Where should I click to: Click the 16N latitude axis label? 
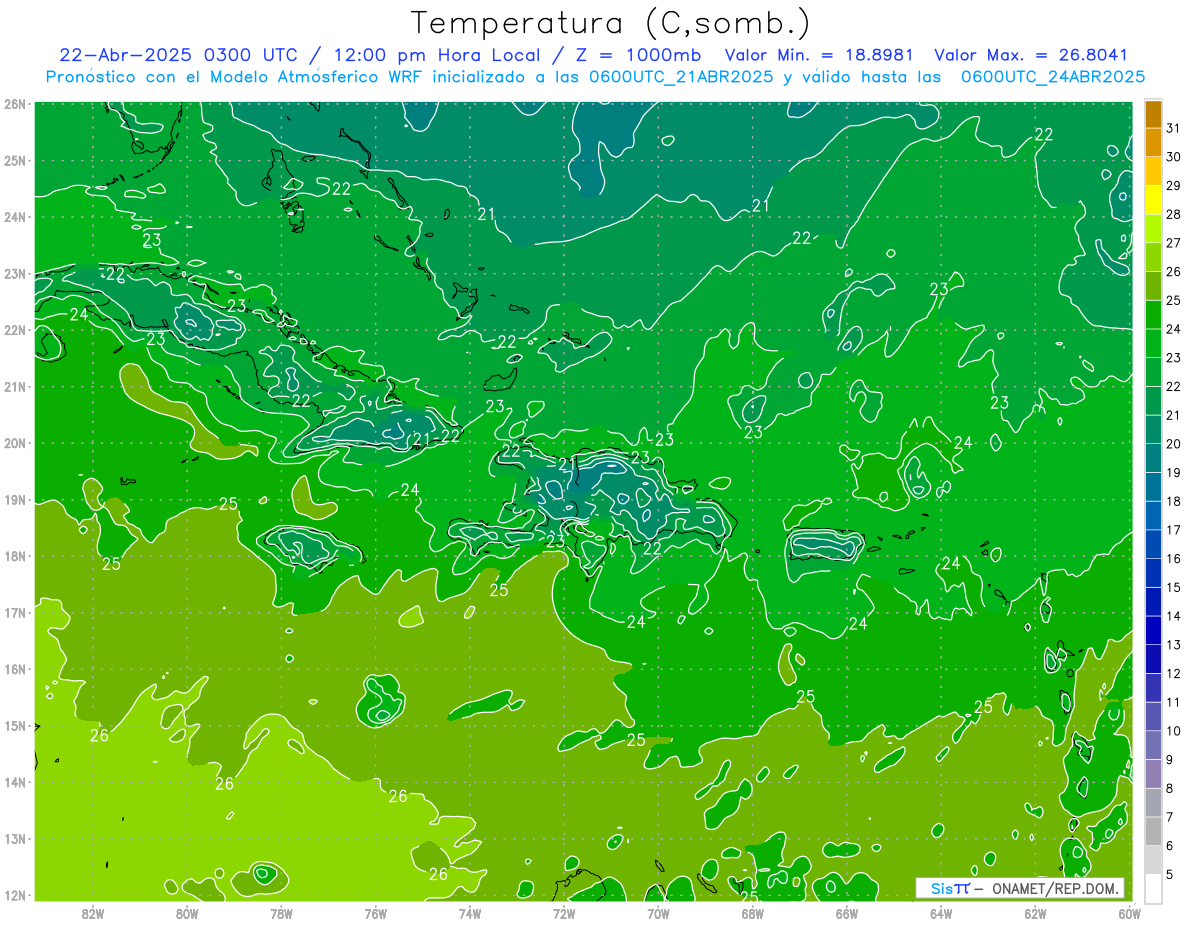(x=15, y=669)
